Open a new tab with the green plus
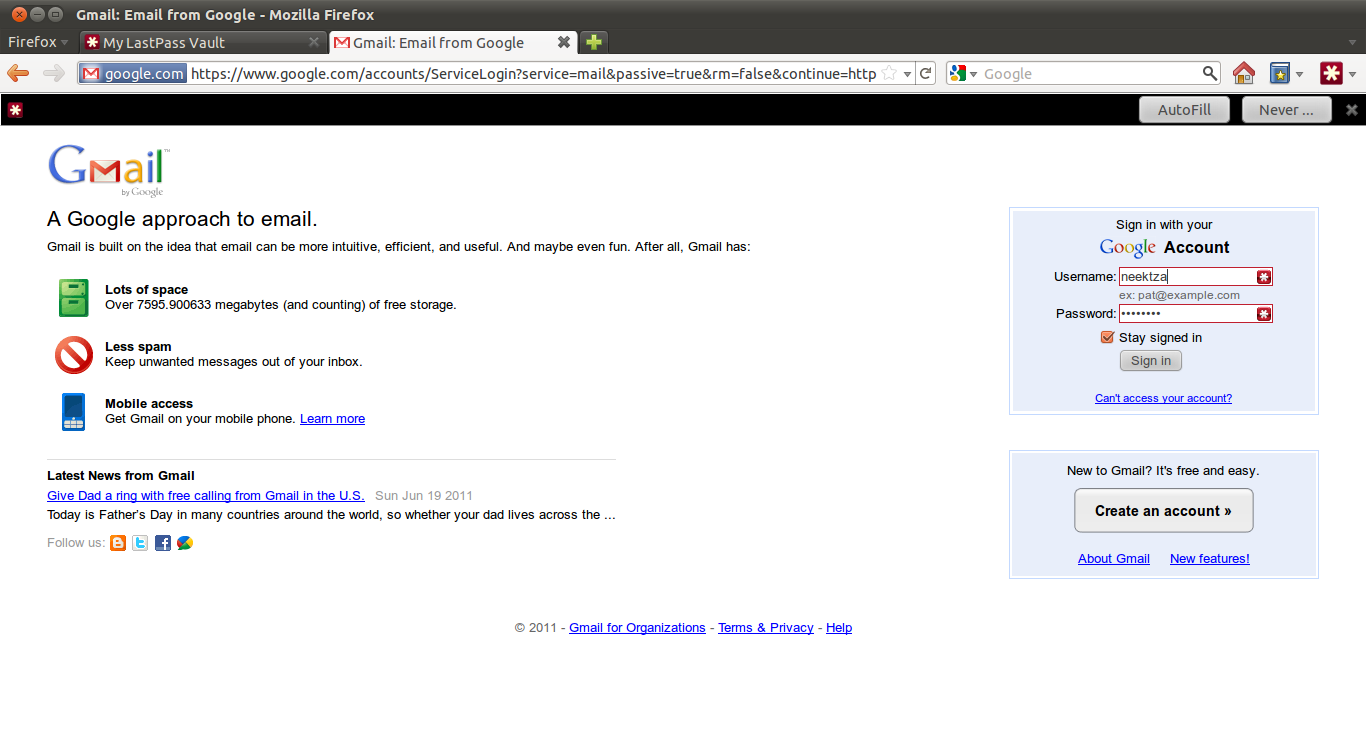1366x744 pixels. point(594,42)
